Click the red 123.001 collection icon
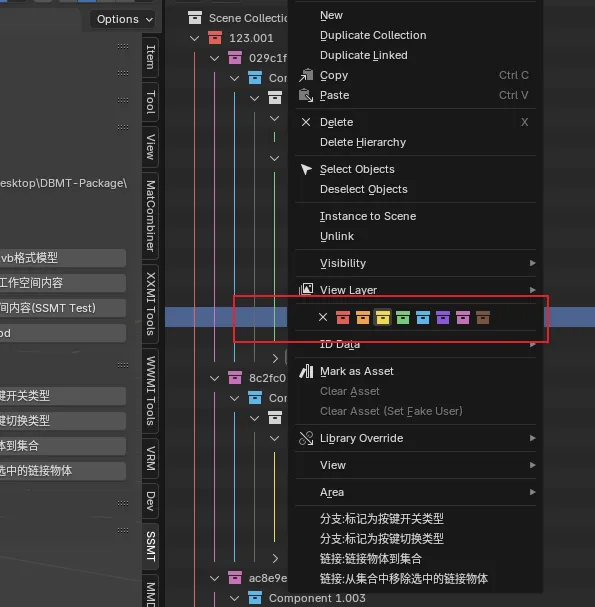Viewport: 595px width, 607px height. tap(215, 38)
